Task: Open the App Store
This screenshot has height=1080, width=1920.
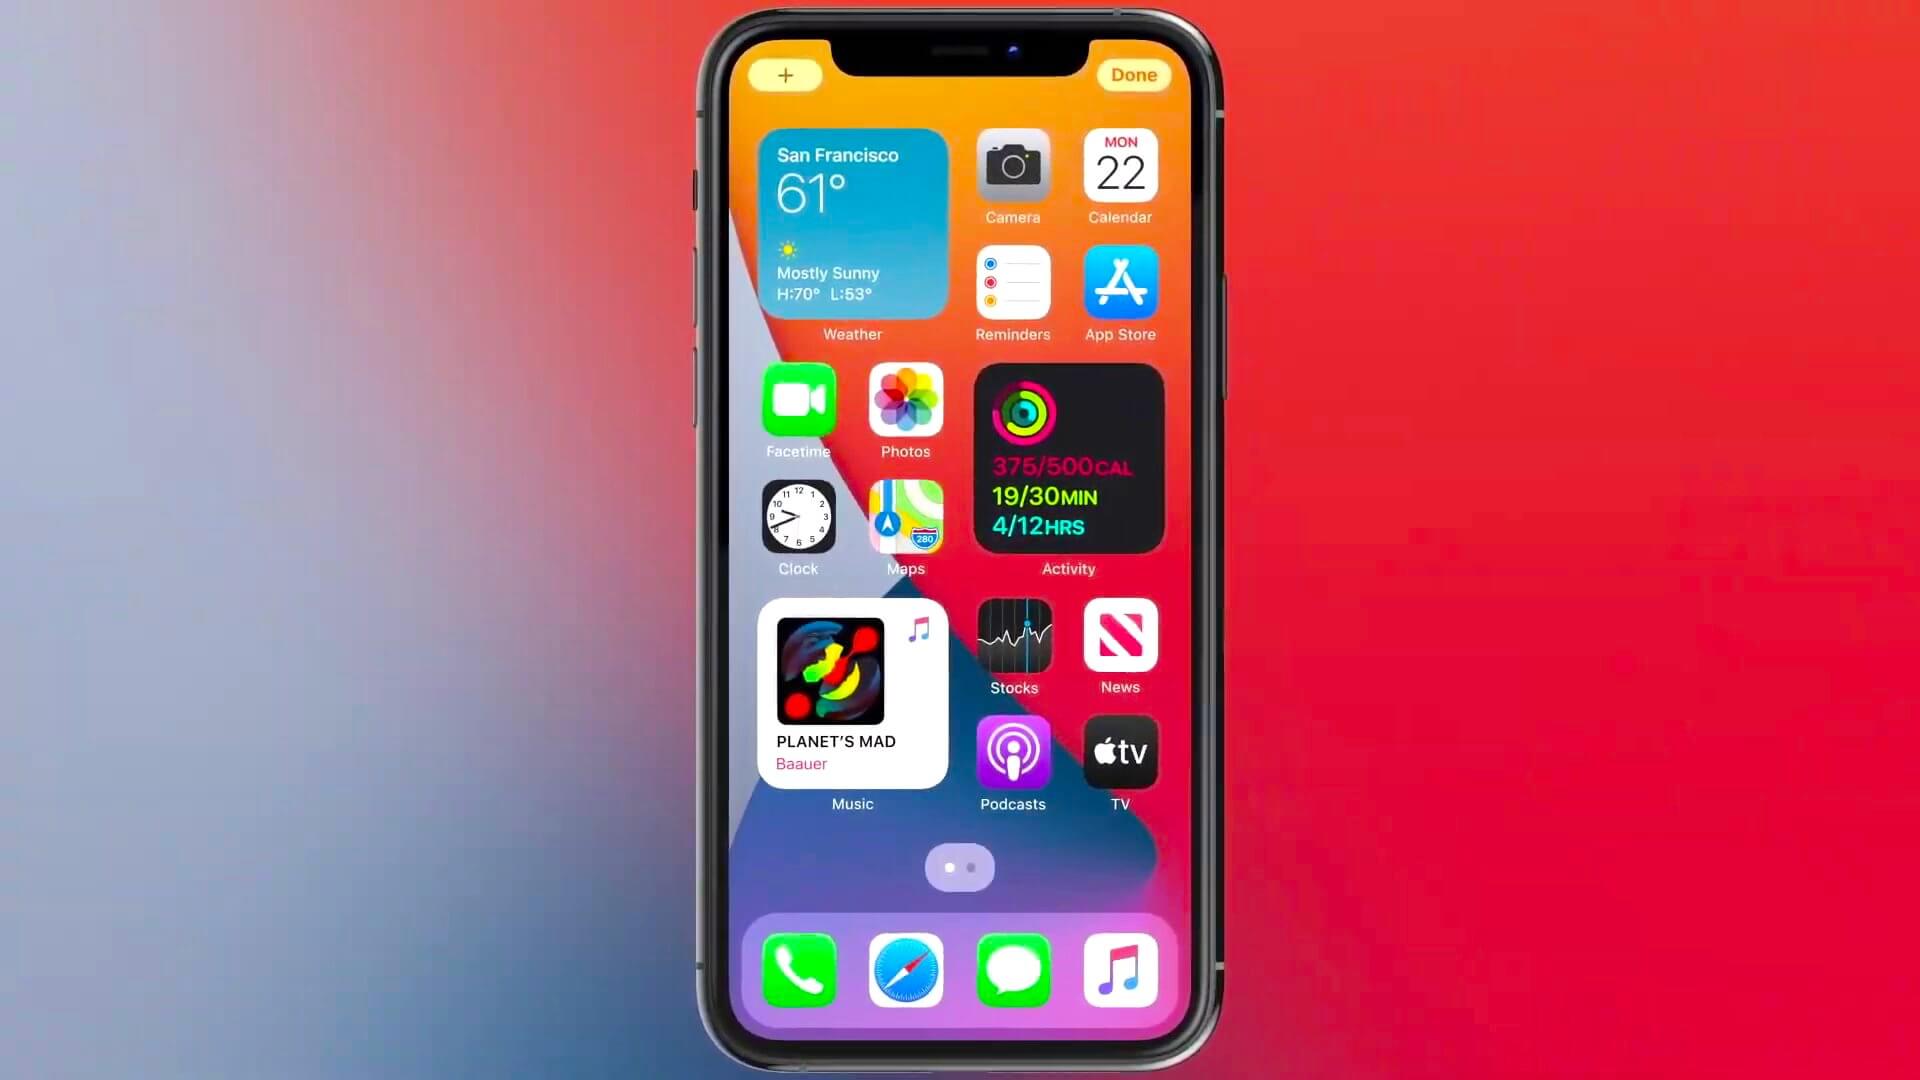Action: pos(1120,282)
